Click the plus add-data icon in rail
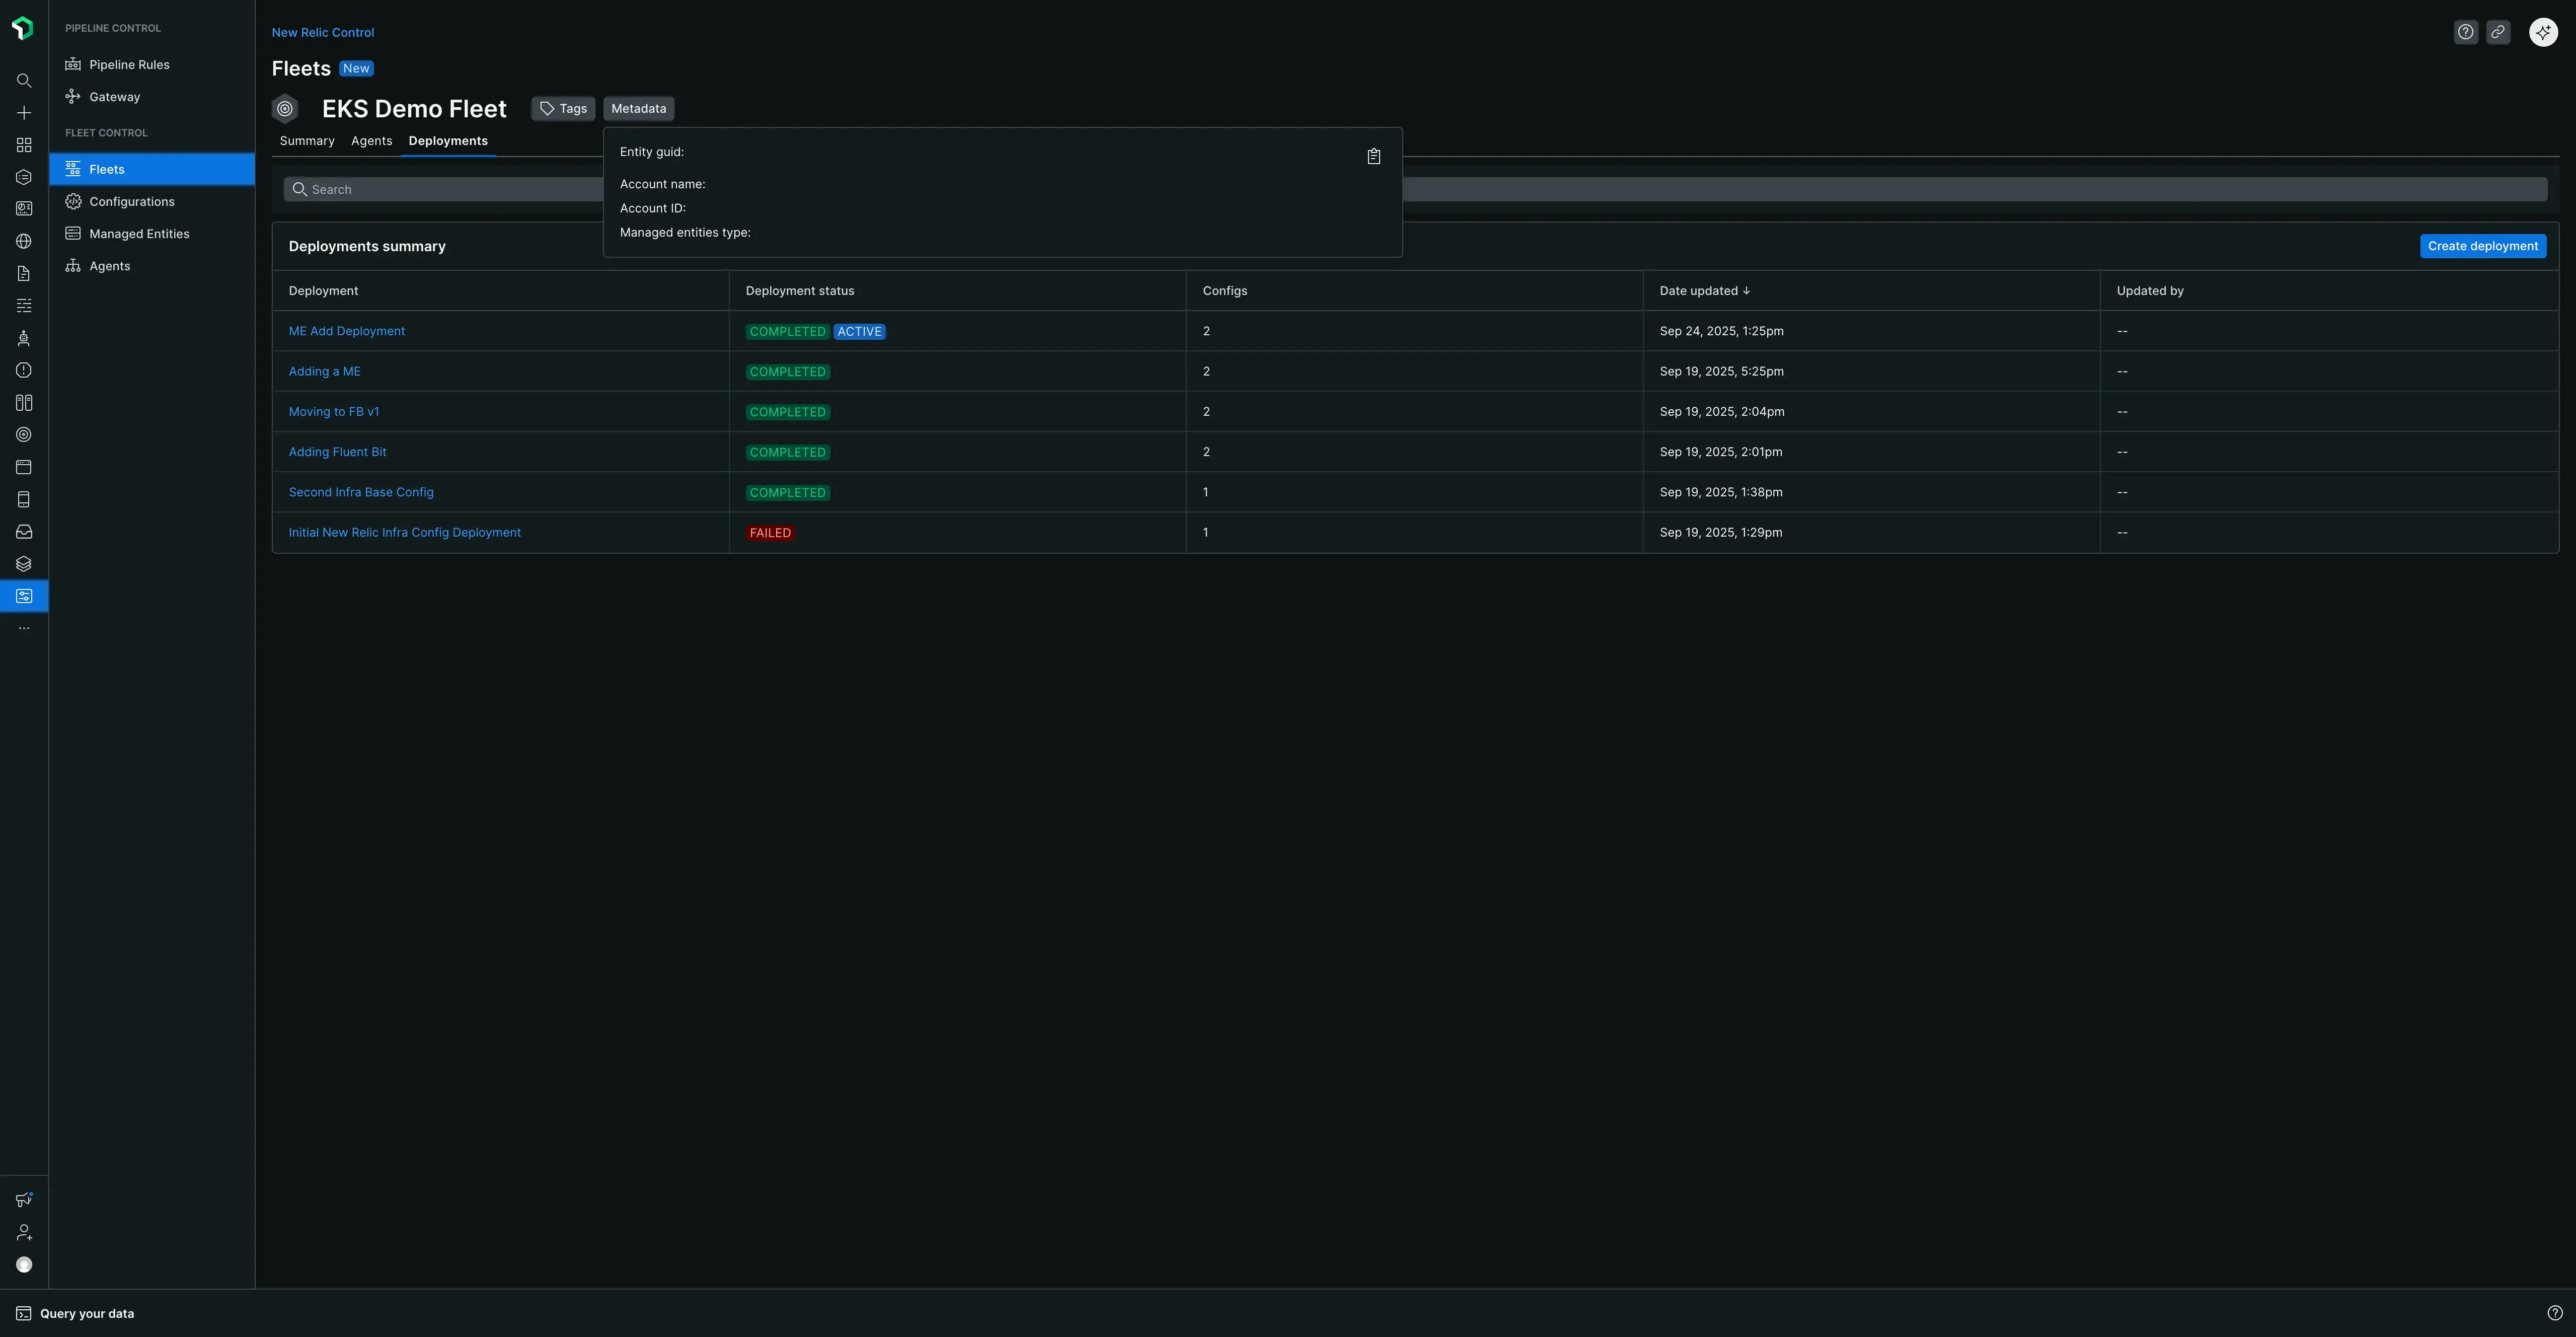 coord(24,113)
